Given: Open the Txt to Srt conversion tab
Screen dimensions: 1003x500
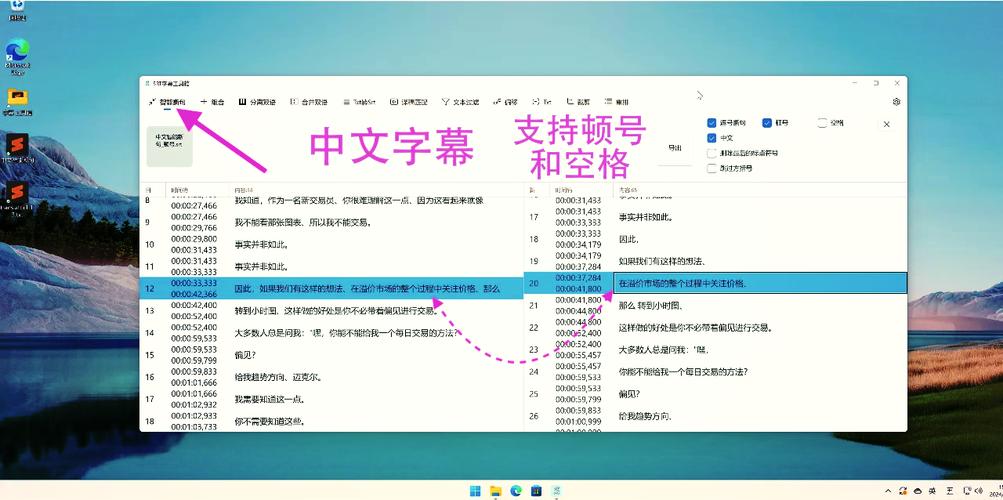Looking at the screenshot, I should tap(359, 102).
